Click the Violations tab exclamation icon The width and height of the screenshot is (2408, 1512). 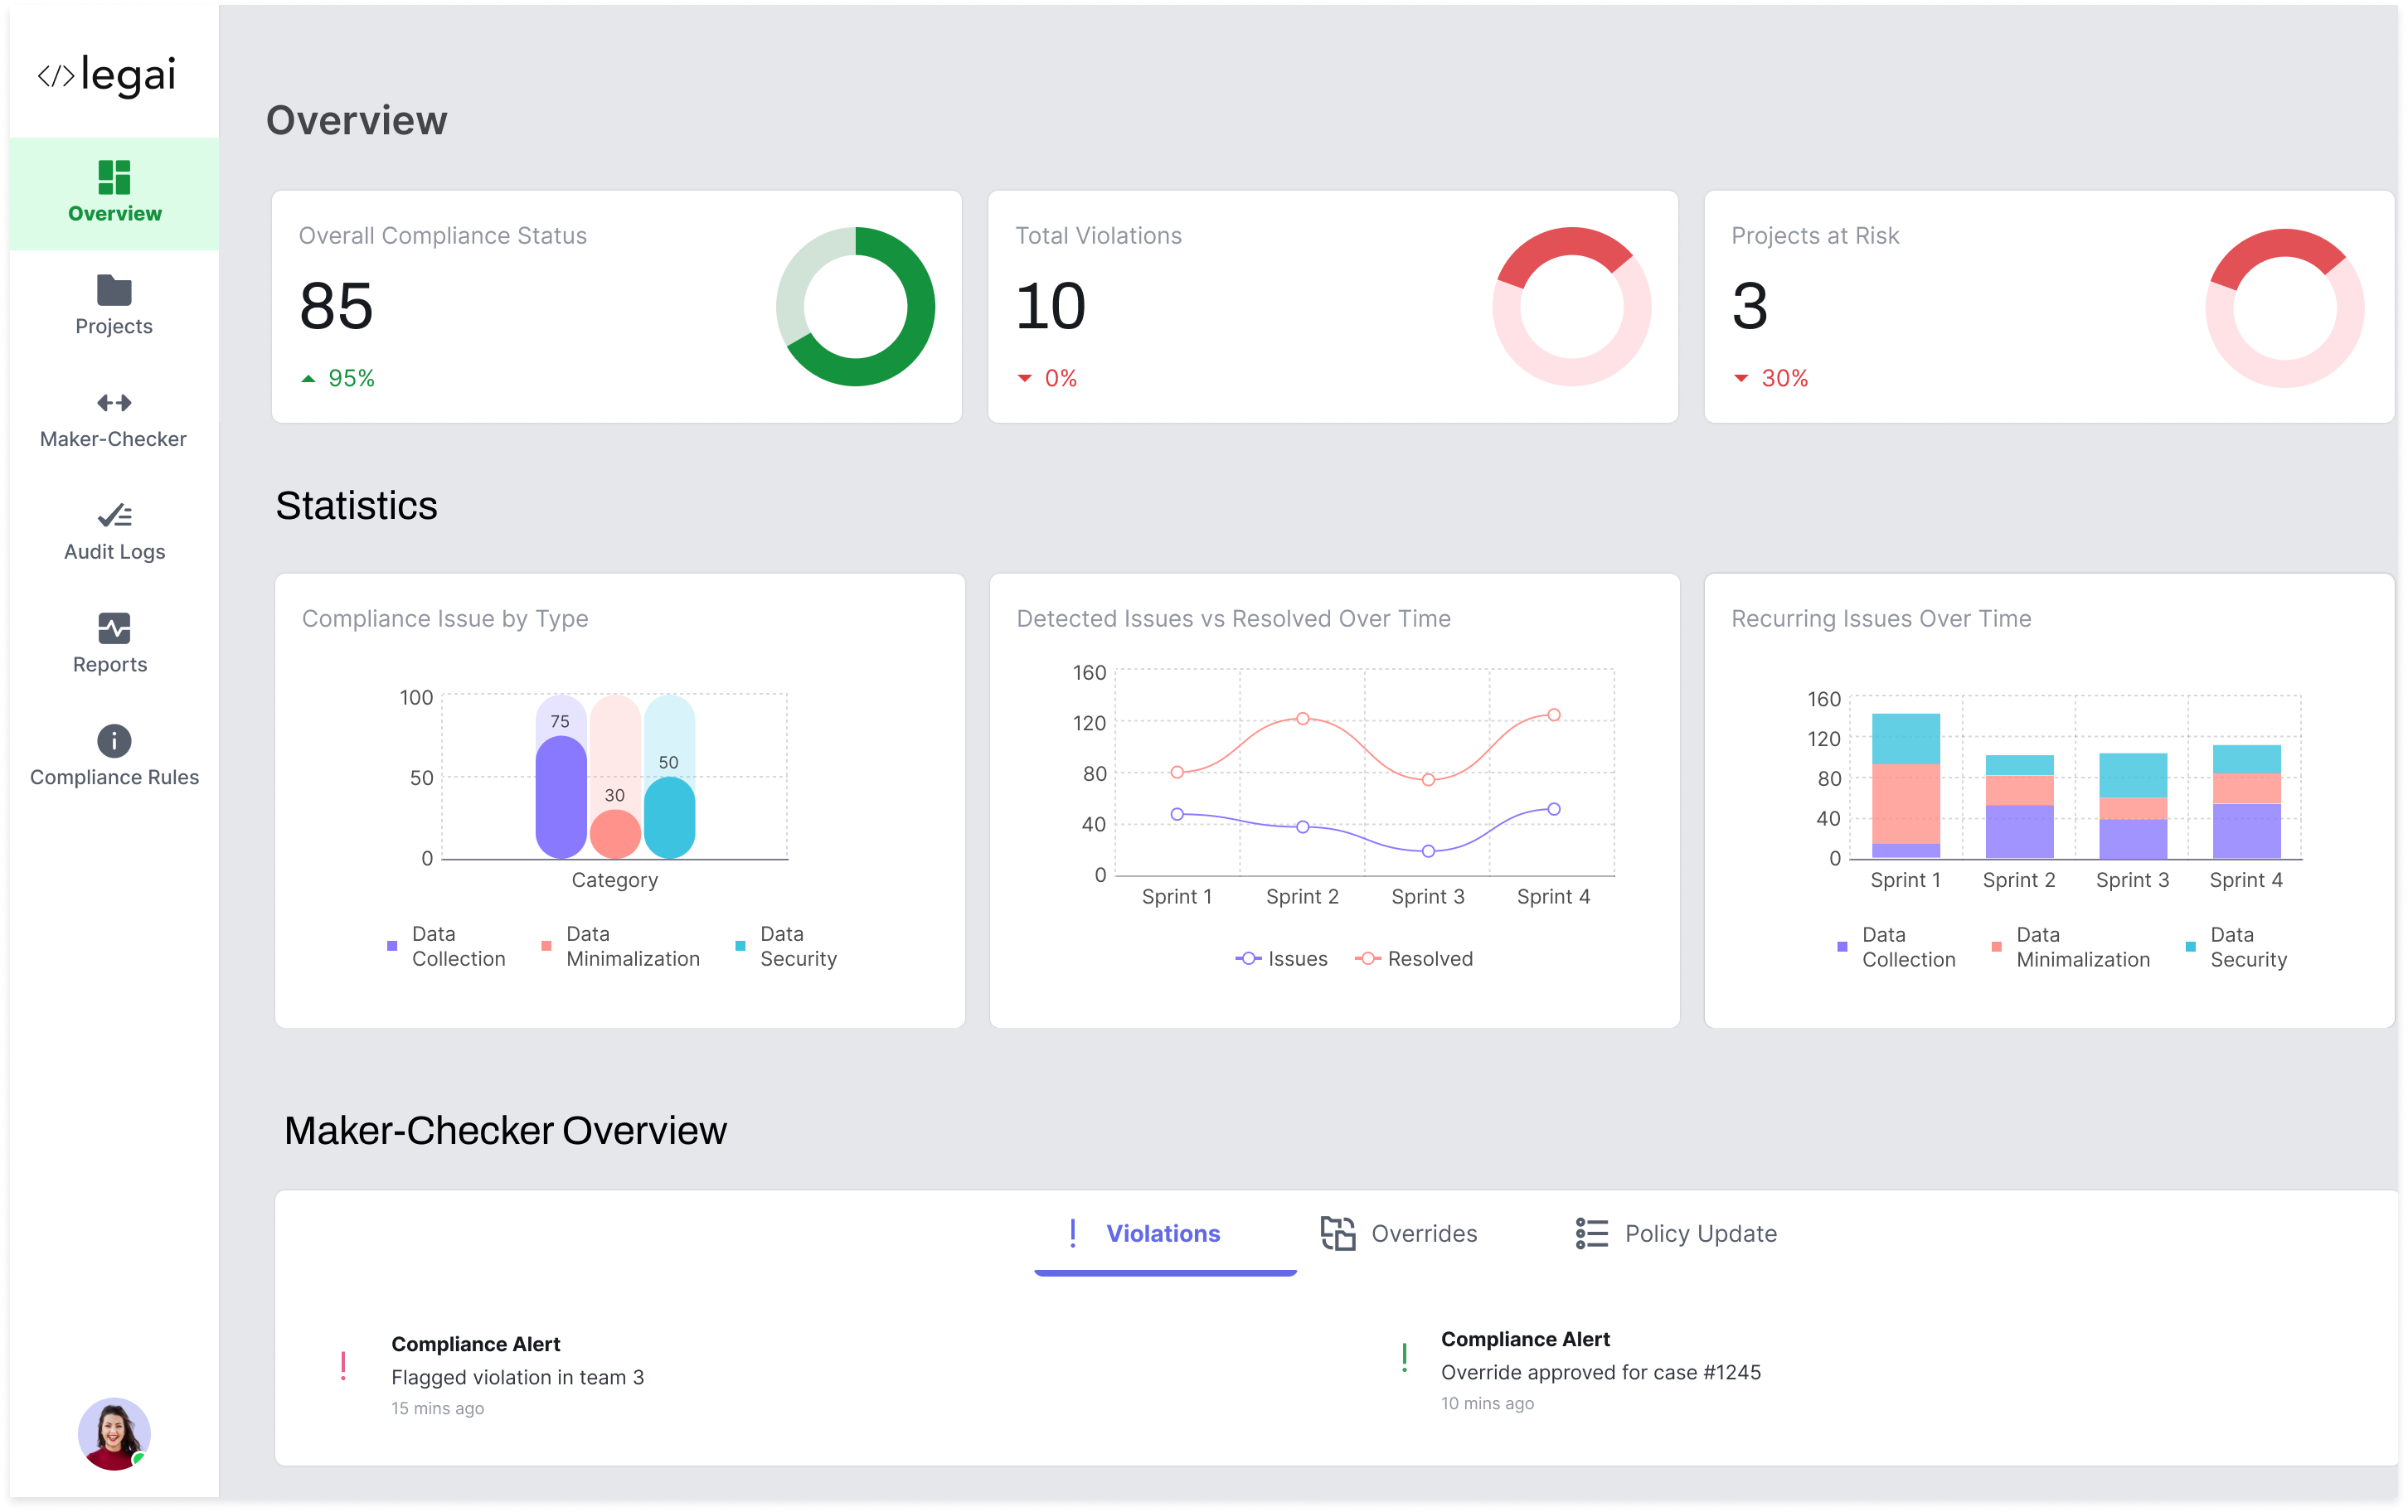pyautogui.click(x=1073, y=1233)
